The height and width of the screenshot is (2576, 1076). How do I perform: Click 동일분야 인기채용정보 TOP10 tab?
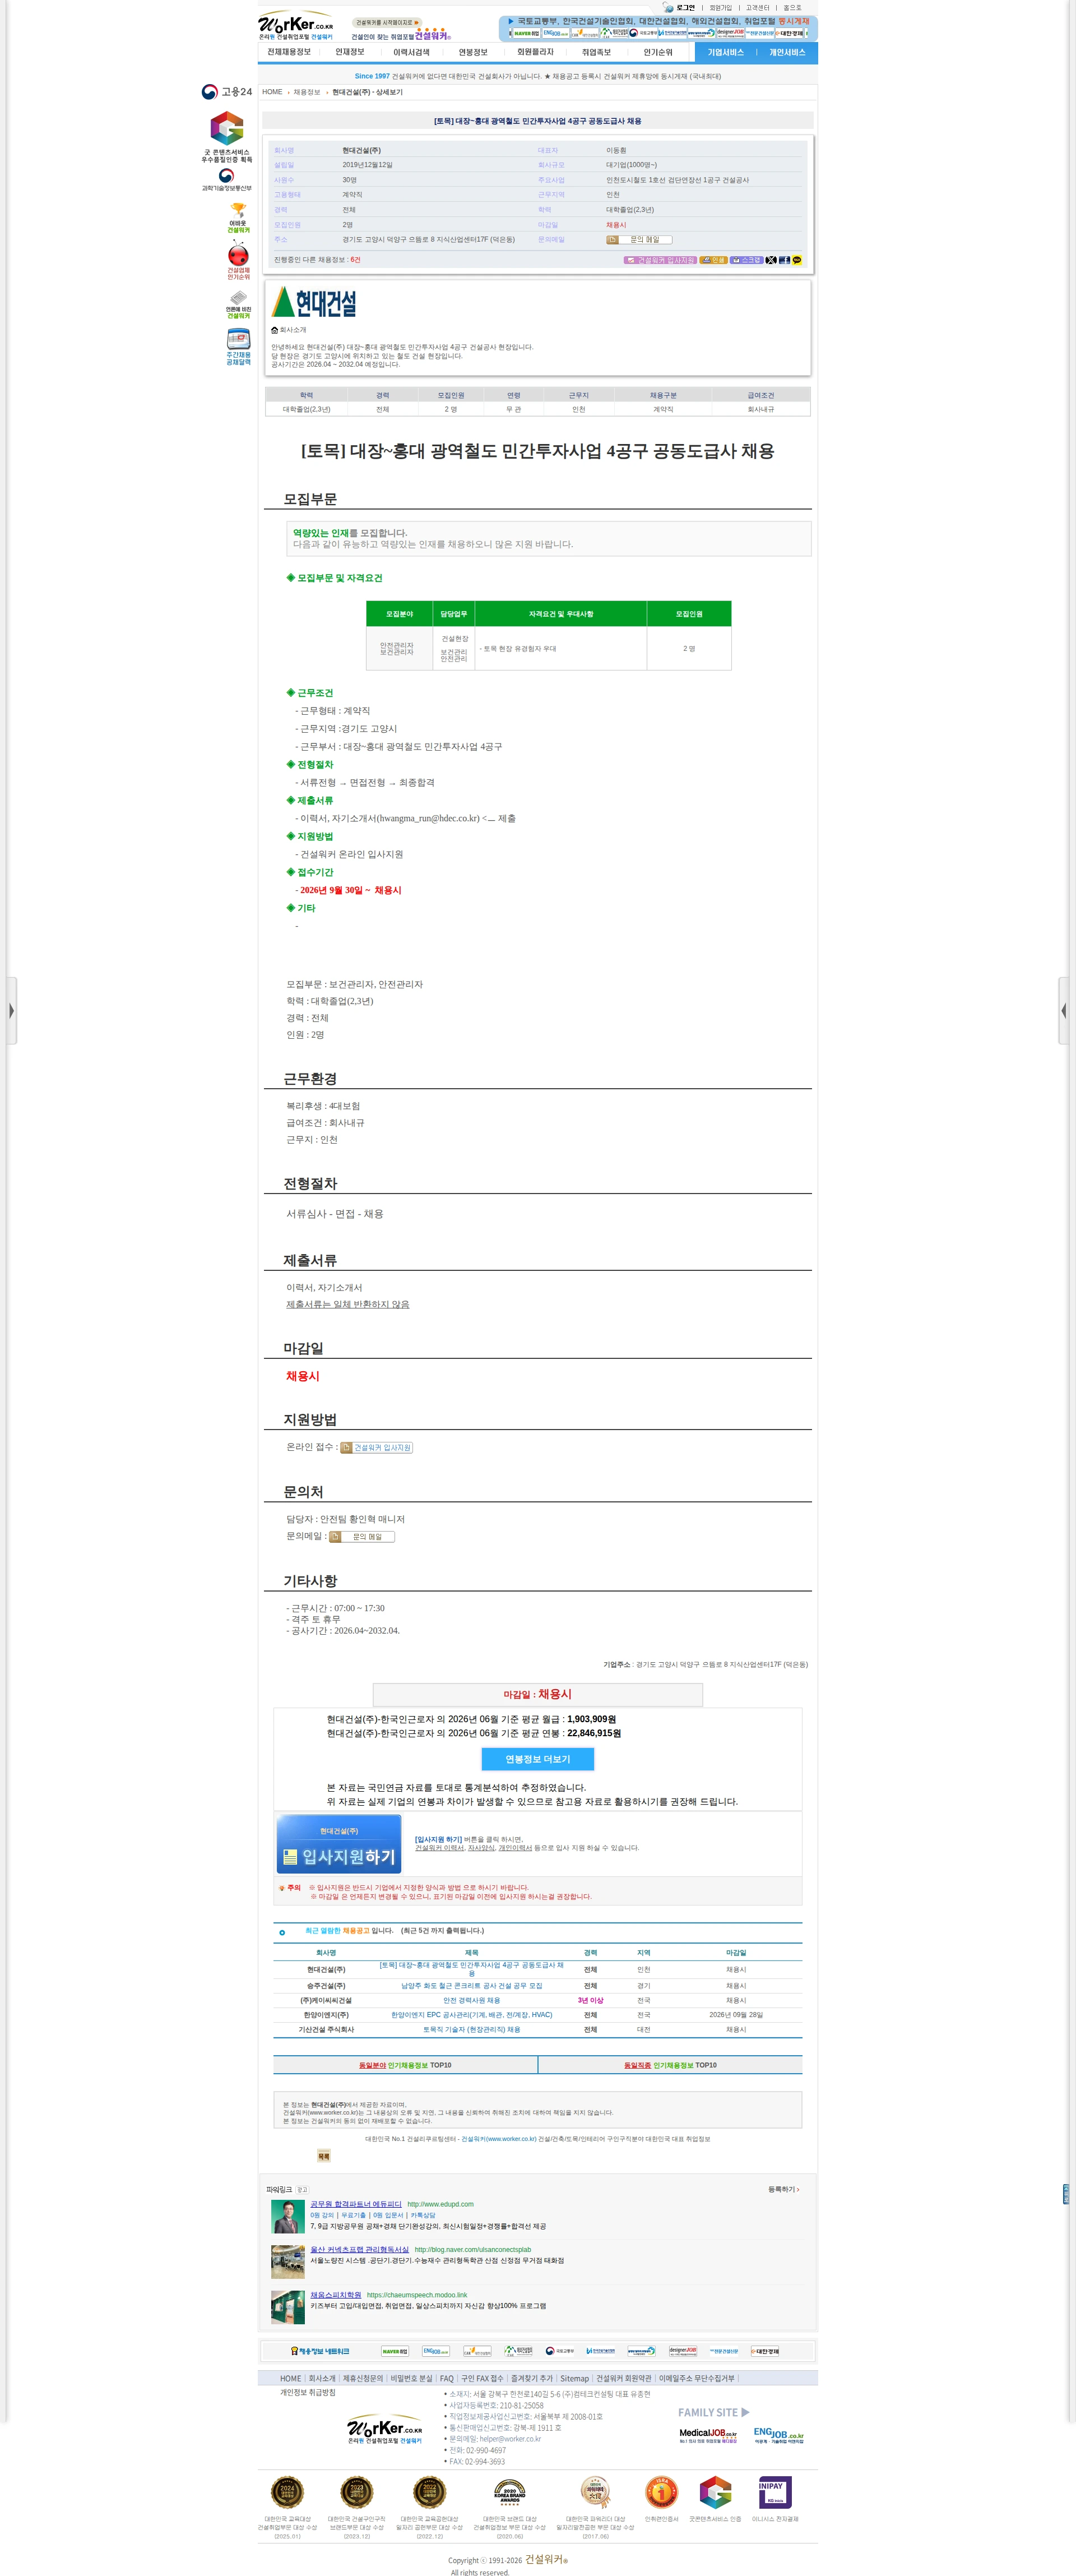tap(405, 2065)
